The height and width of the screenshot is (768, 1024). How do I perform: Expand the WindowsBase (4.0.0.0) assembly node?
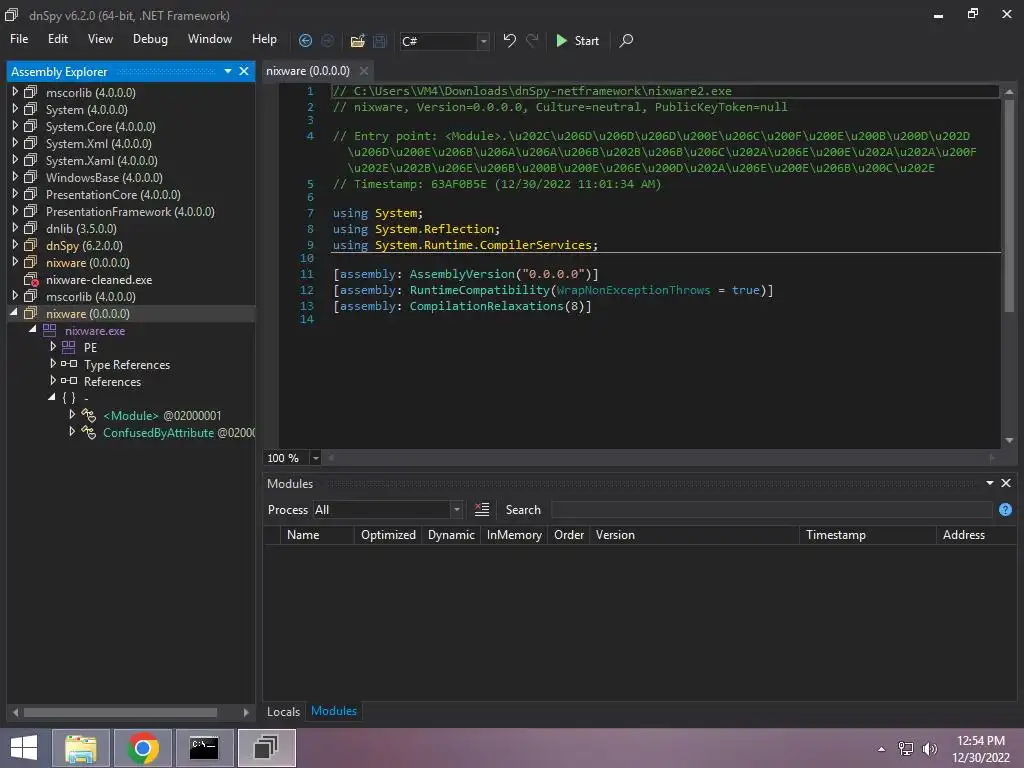tap(15, 176)
